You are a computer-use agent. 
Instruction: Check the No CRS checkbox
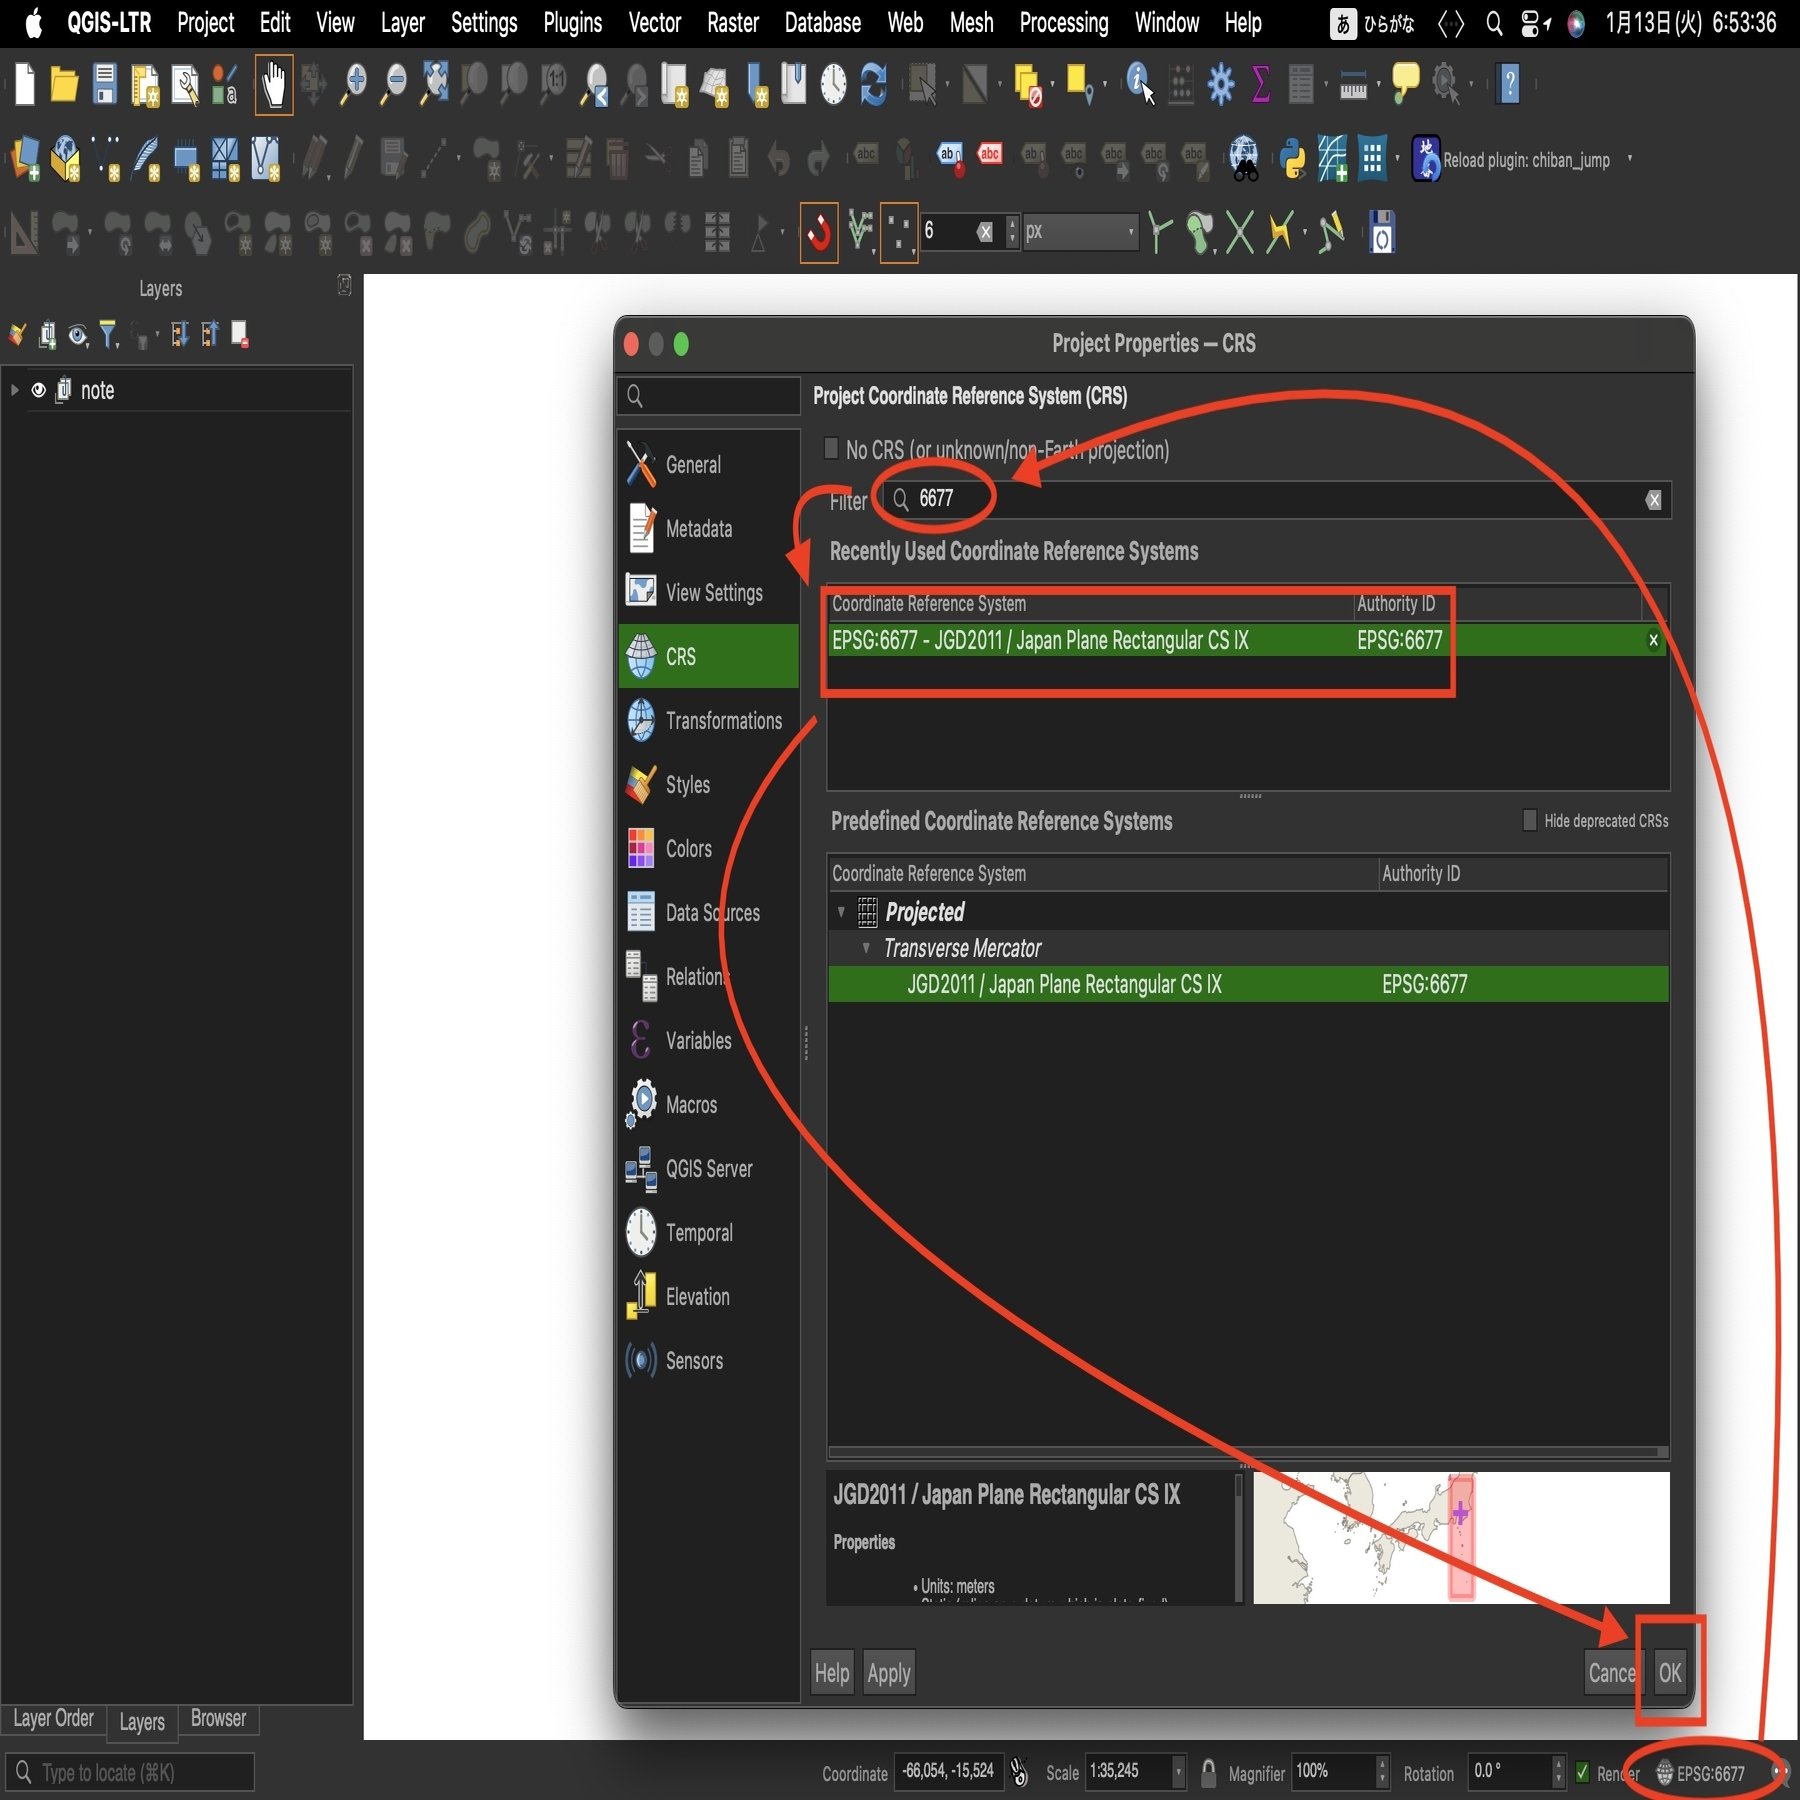[x=831, y=448]
